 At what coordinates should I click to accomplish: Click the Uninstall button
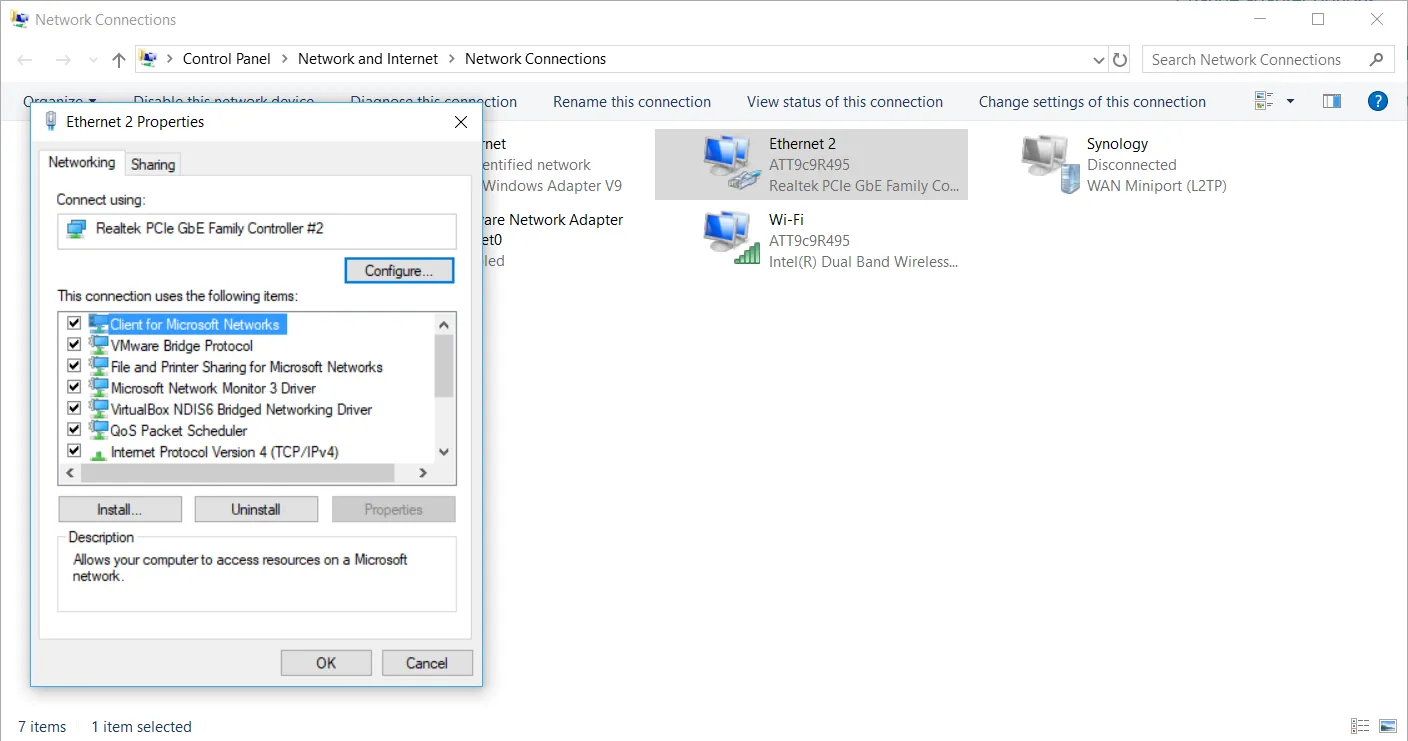tap(256, 509)
